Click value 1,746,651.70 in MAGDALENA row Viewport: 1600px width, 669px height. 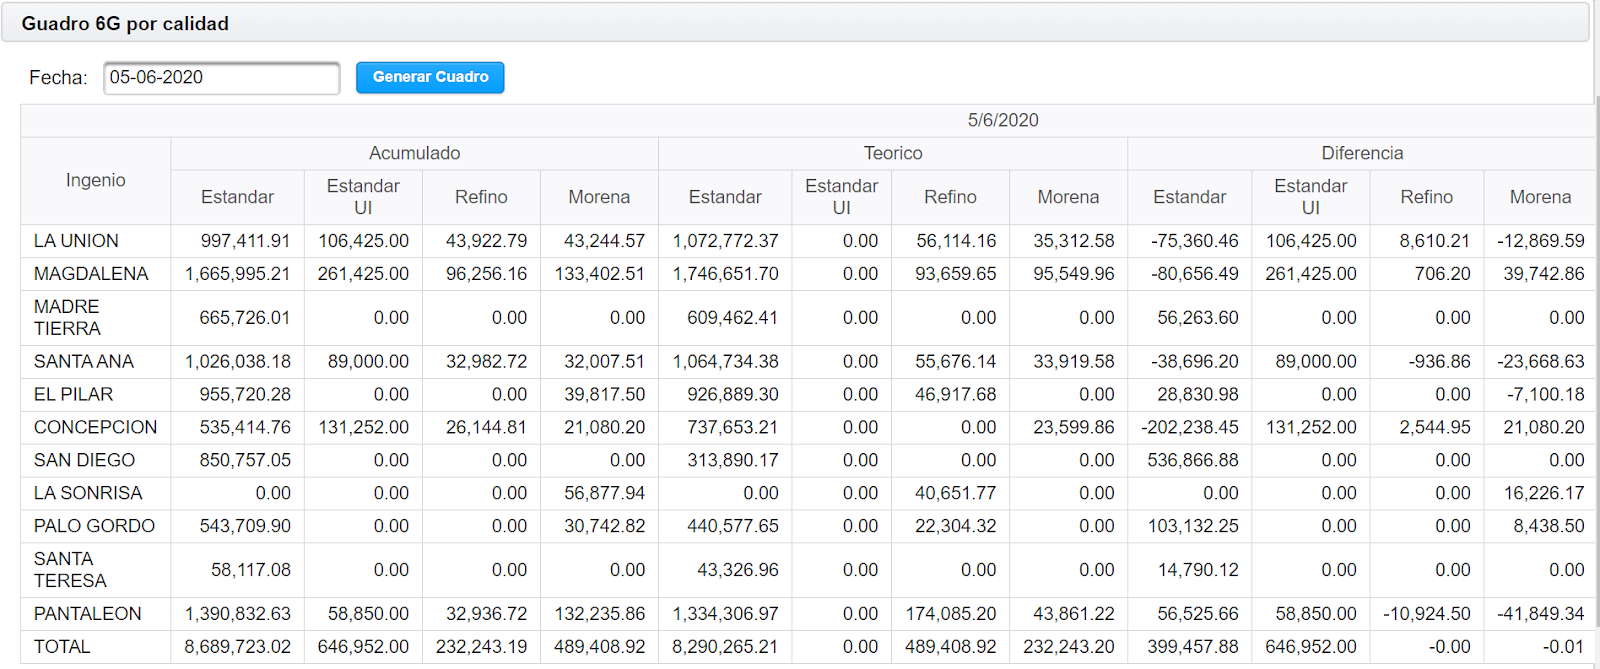(x=725, y=274)
